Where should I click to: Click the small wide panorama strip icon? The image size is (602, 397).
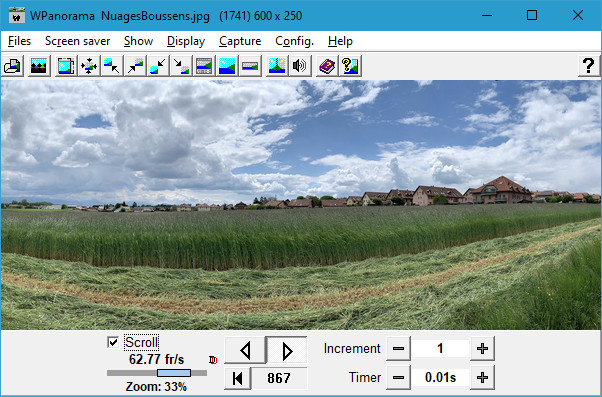(250, 66)
